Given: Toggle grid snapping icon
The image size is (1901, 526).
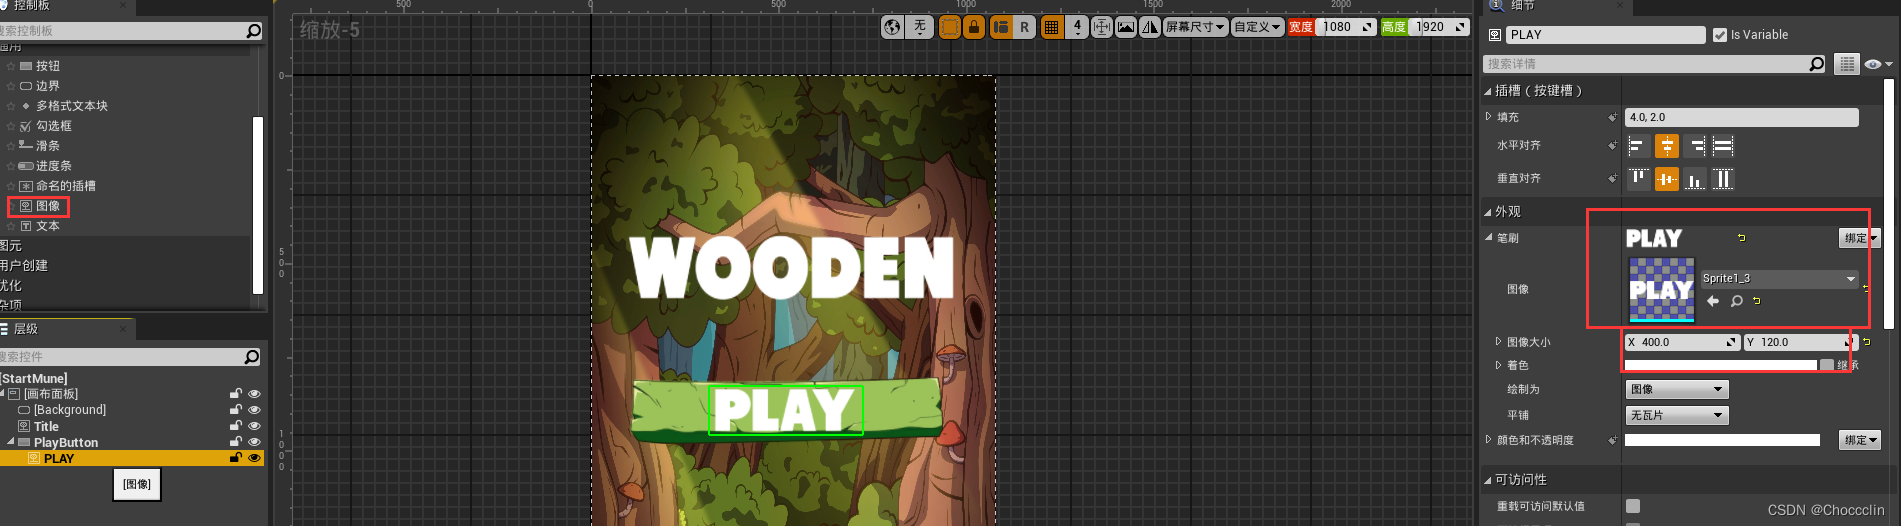Looking at the screenshot, I should [1052, 27].
